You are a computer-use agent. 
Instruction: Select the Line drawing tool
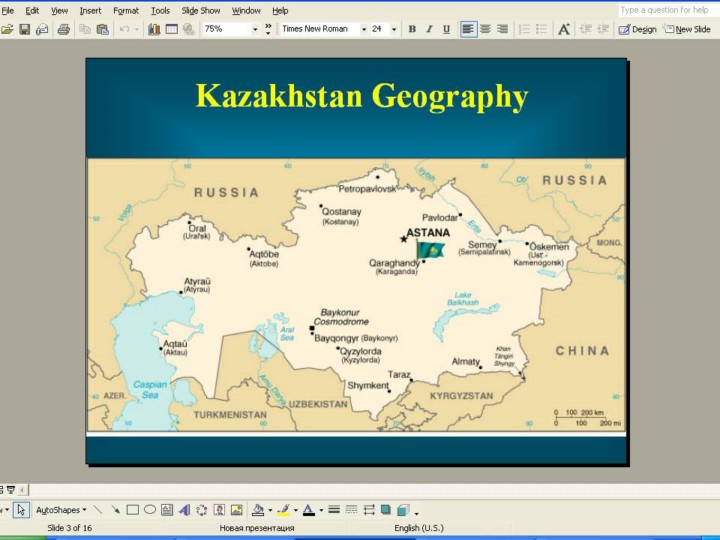click(98, 510)
